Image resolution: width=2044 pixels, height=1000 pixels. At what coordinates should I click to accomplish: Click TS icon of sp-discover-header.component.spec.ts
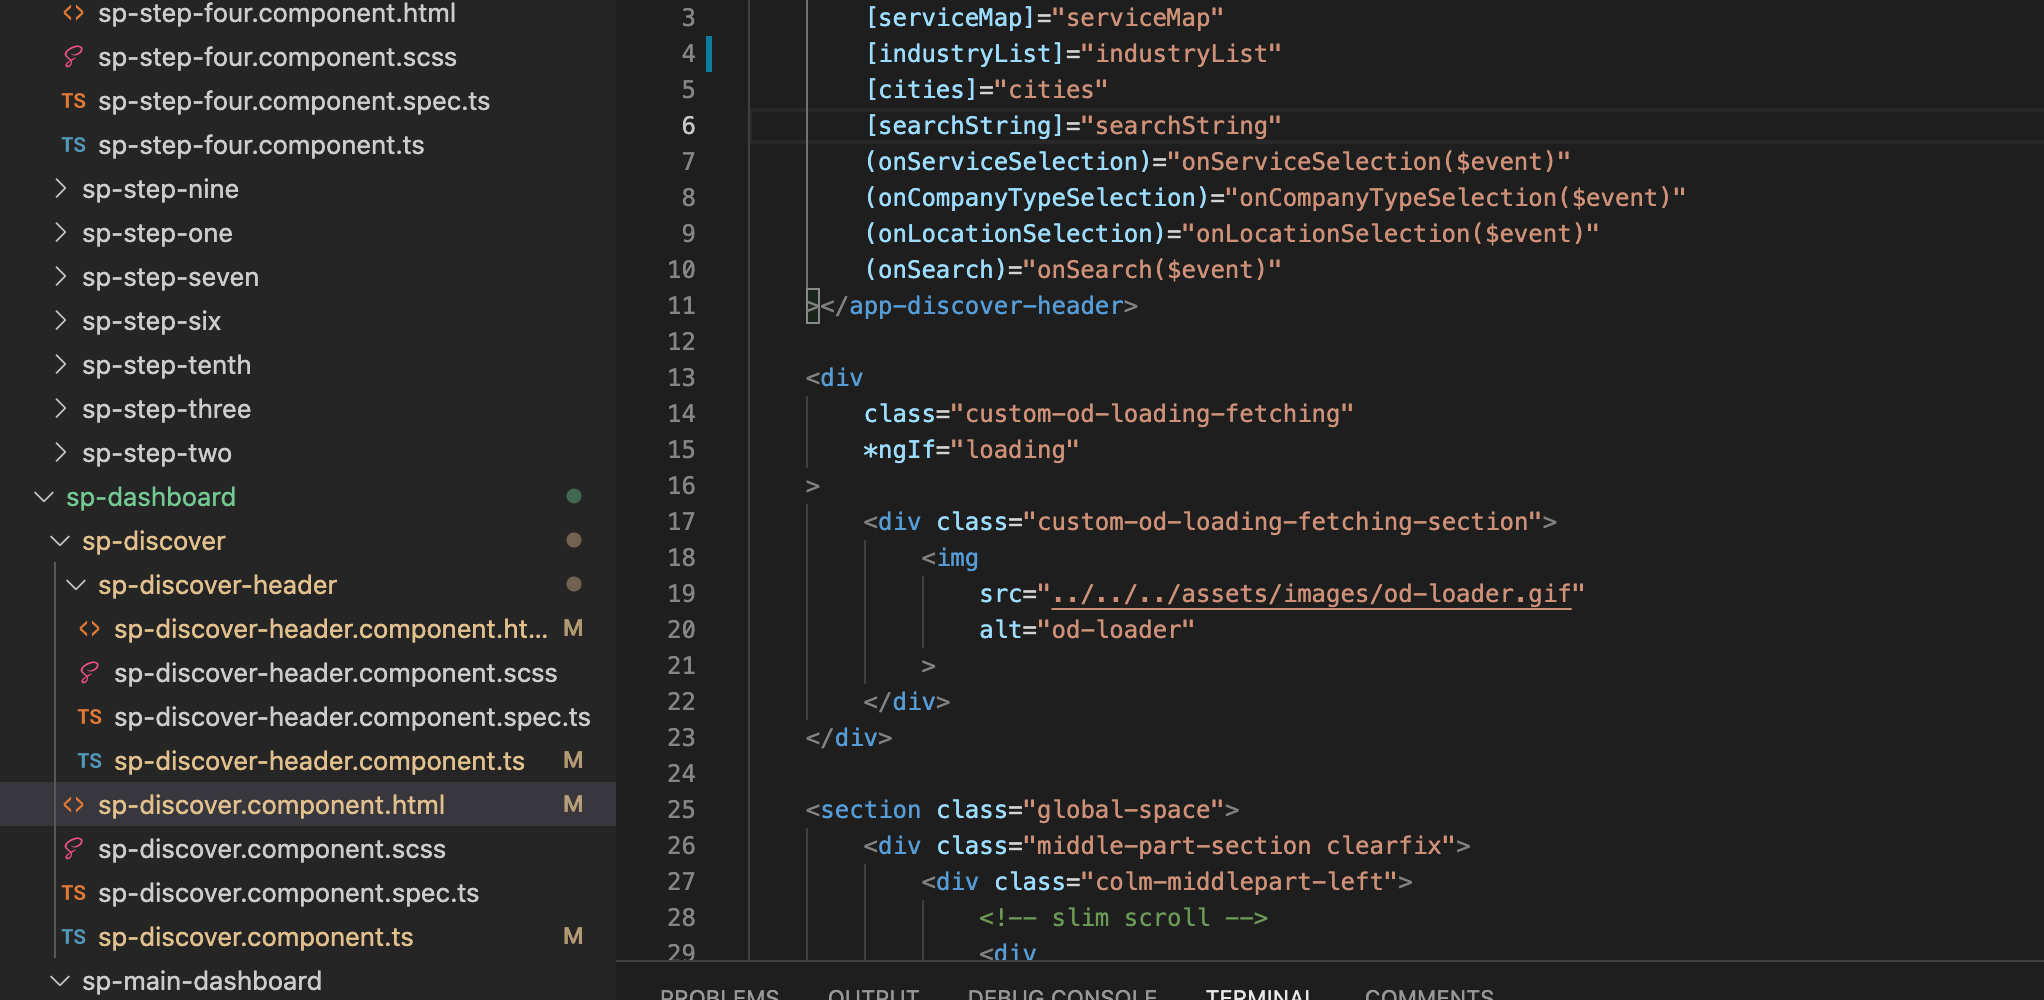(89, 717)
